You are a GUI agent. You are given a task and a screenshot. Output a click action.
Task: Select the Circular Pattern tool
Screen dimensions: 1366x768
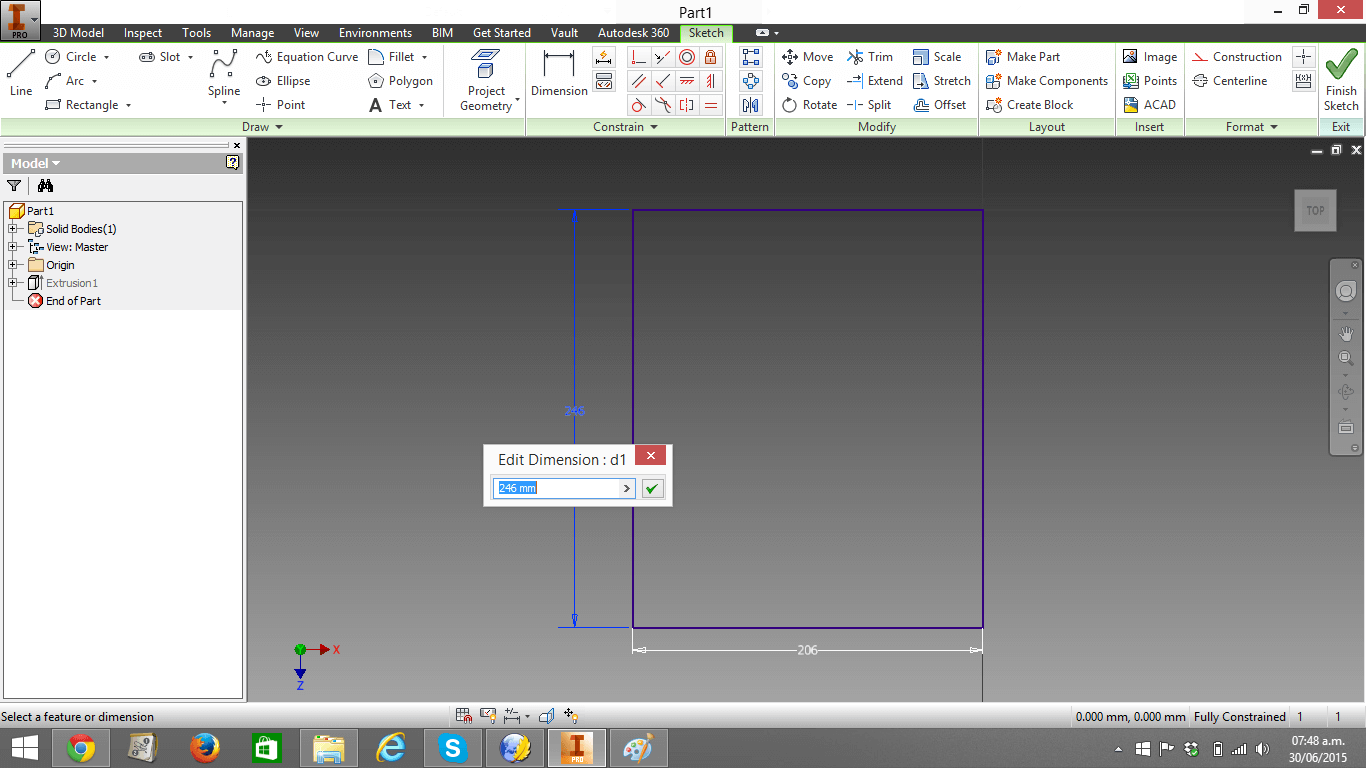tap(751, 81)
